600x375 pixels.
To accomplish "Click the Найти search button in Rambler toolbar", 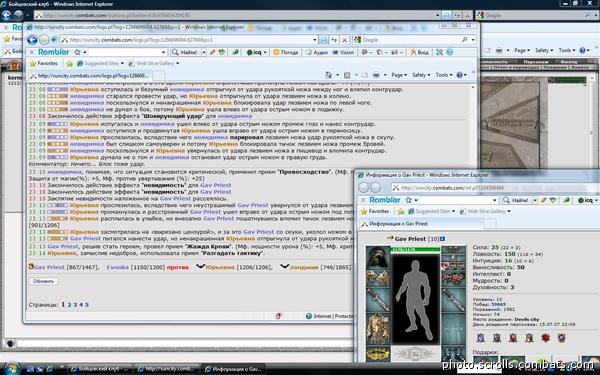I will click(184, 52).
